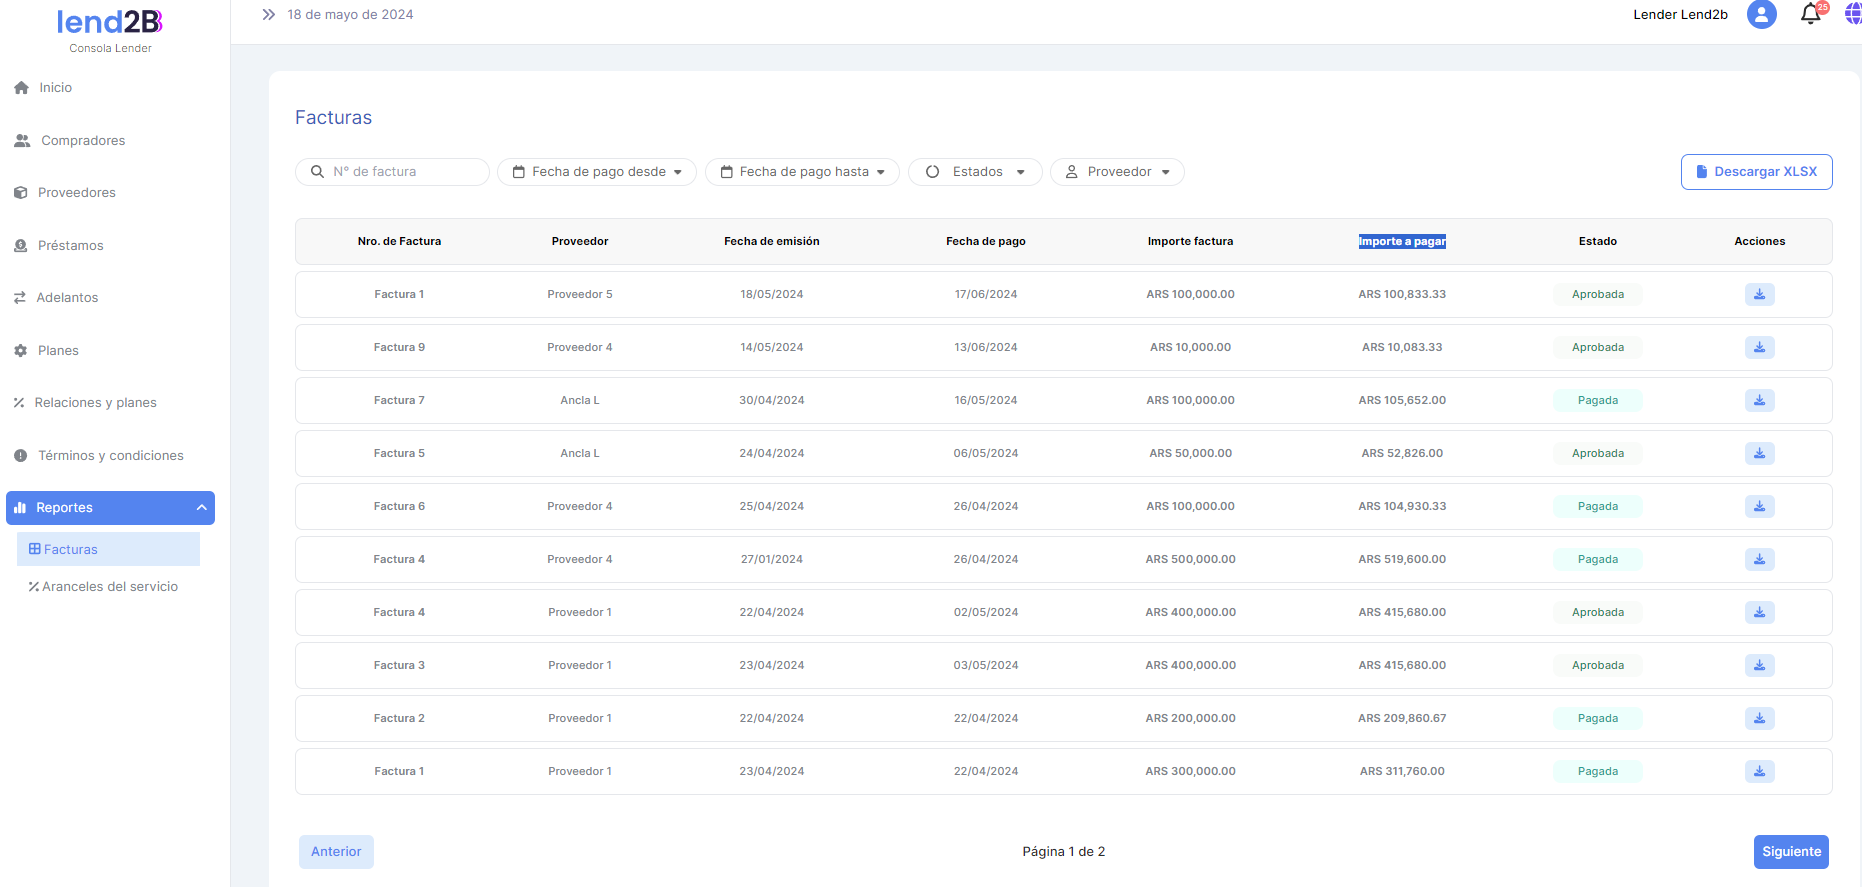The height and width of the screenshot is (887, 1862).
Task: Click download icon for Factura 2
Action: 1759,719
